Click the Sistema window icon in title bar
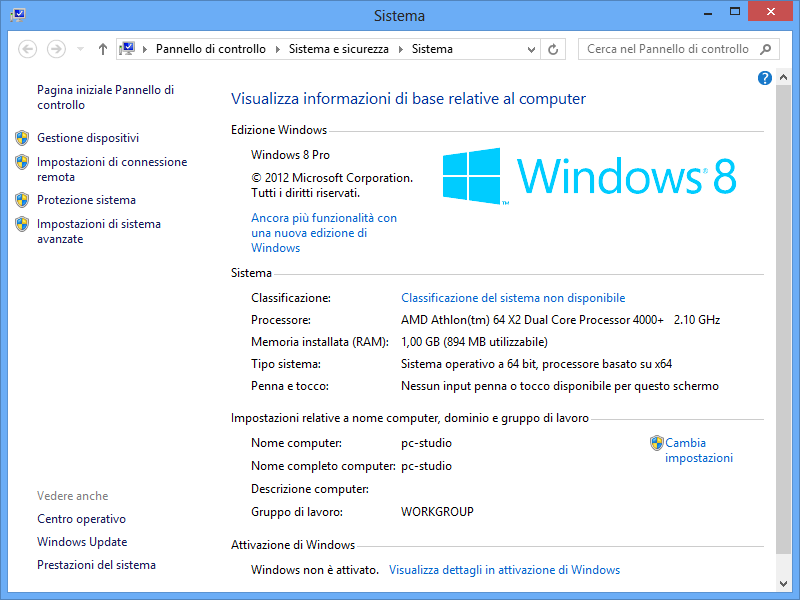The width and height of the screenshot is (800, 600). point(18,14)
